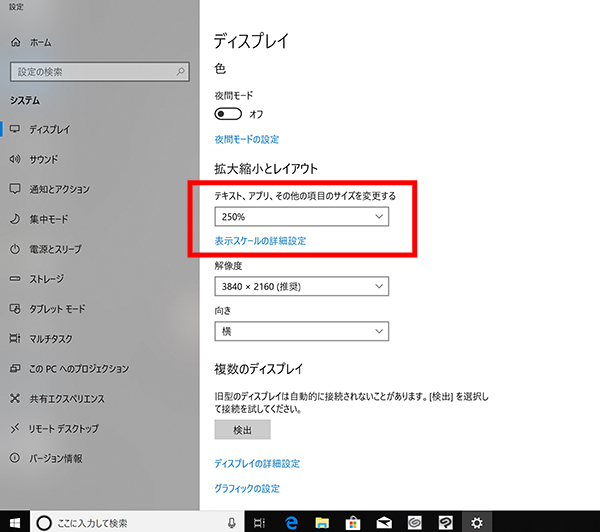The image size is (600, 532).
Task: Click the ホーム label in sidebar
Action: pos(41,42)
